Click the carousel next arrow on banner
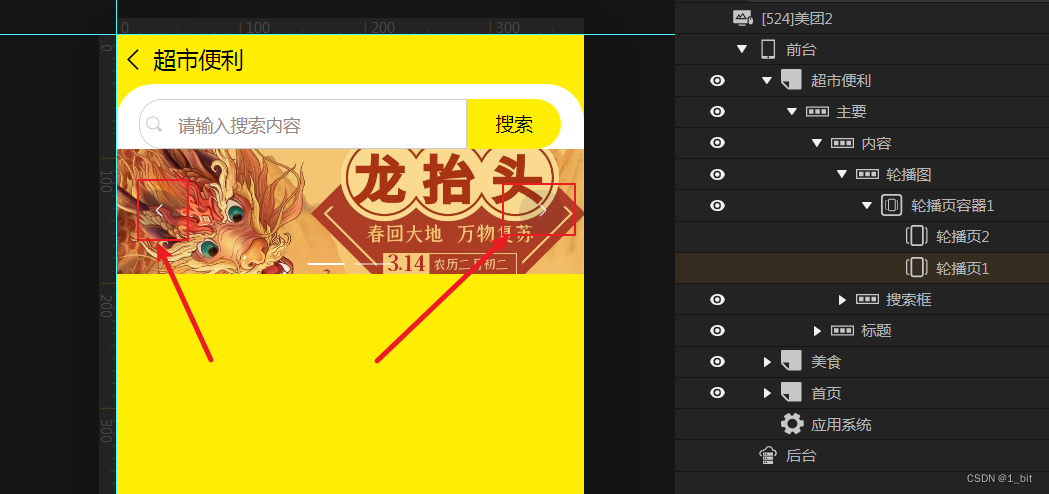This screenshot has width=1049, height=494. [x=543, y=210]
